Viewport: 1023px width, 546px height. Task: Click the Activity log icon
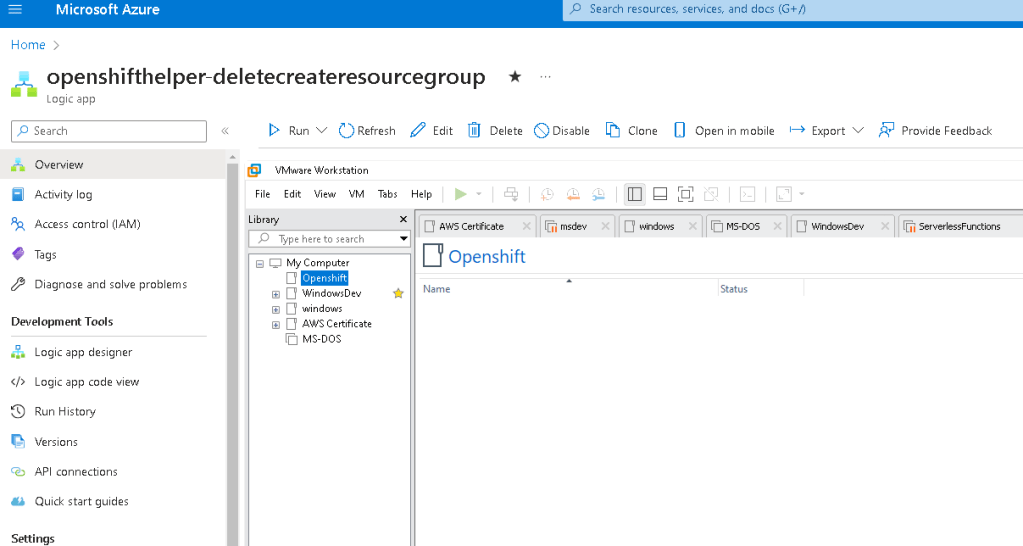click(x=18, y=194)
